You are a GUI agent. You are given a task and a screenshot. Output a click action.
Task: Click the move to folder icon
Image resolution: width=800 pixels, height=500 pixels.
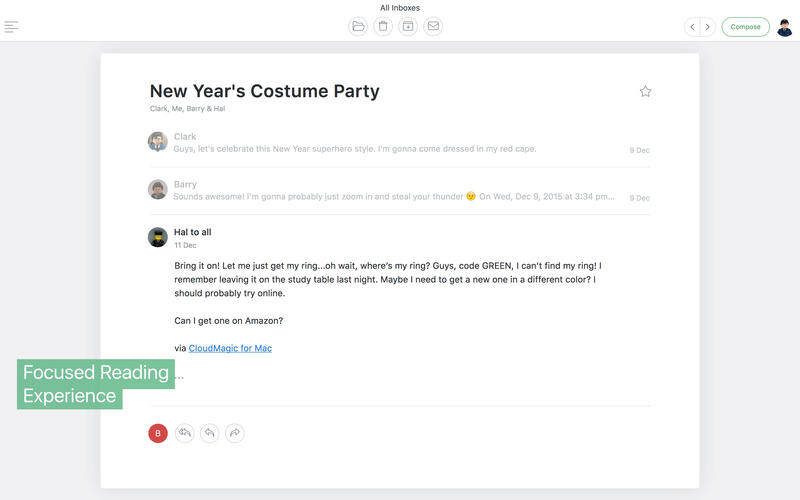click(x=358, y=27)
